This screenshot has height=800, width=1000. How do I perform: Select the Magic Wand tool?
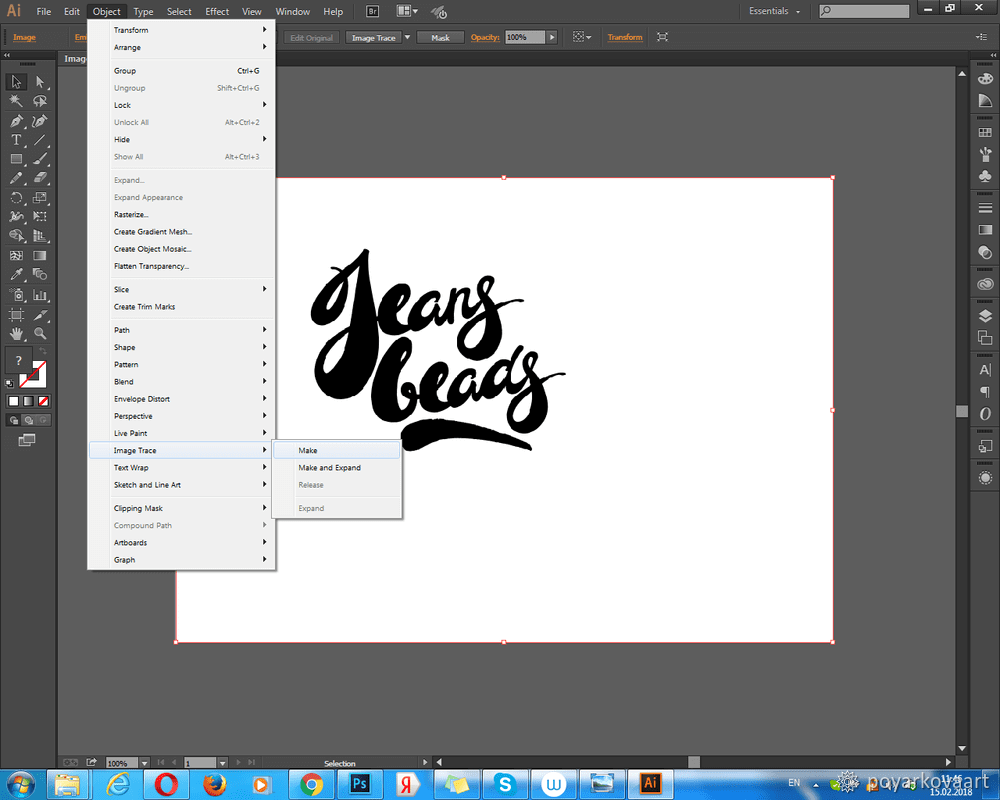click(x=17, y=101)
